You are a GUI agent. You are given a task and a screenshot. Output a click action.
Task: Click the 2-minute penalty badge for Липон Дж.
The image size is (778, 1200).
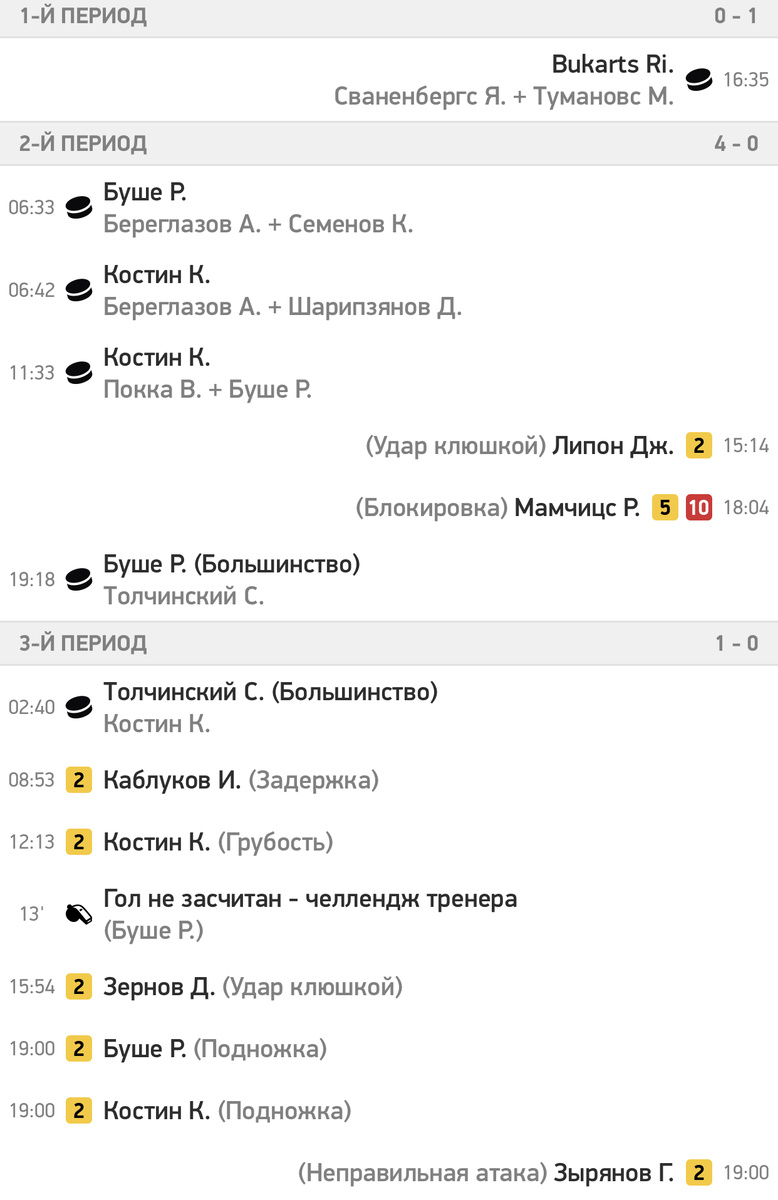coord(699,446)
